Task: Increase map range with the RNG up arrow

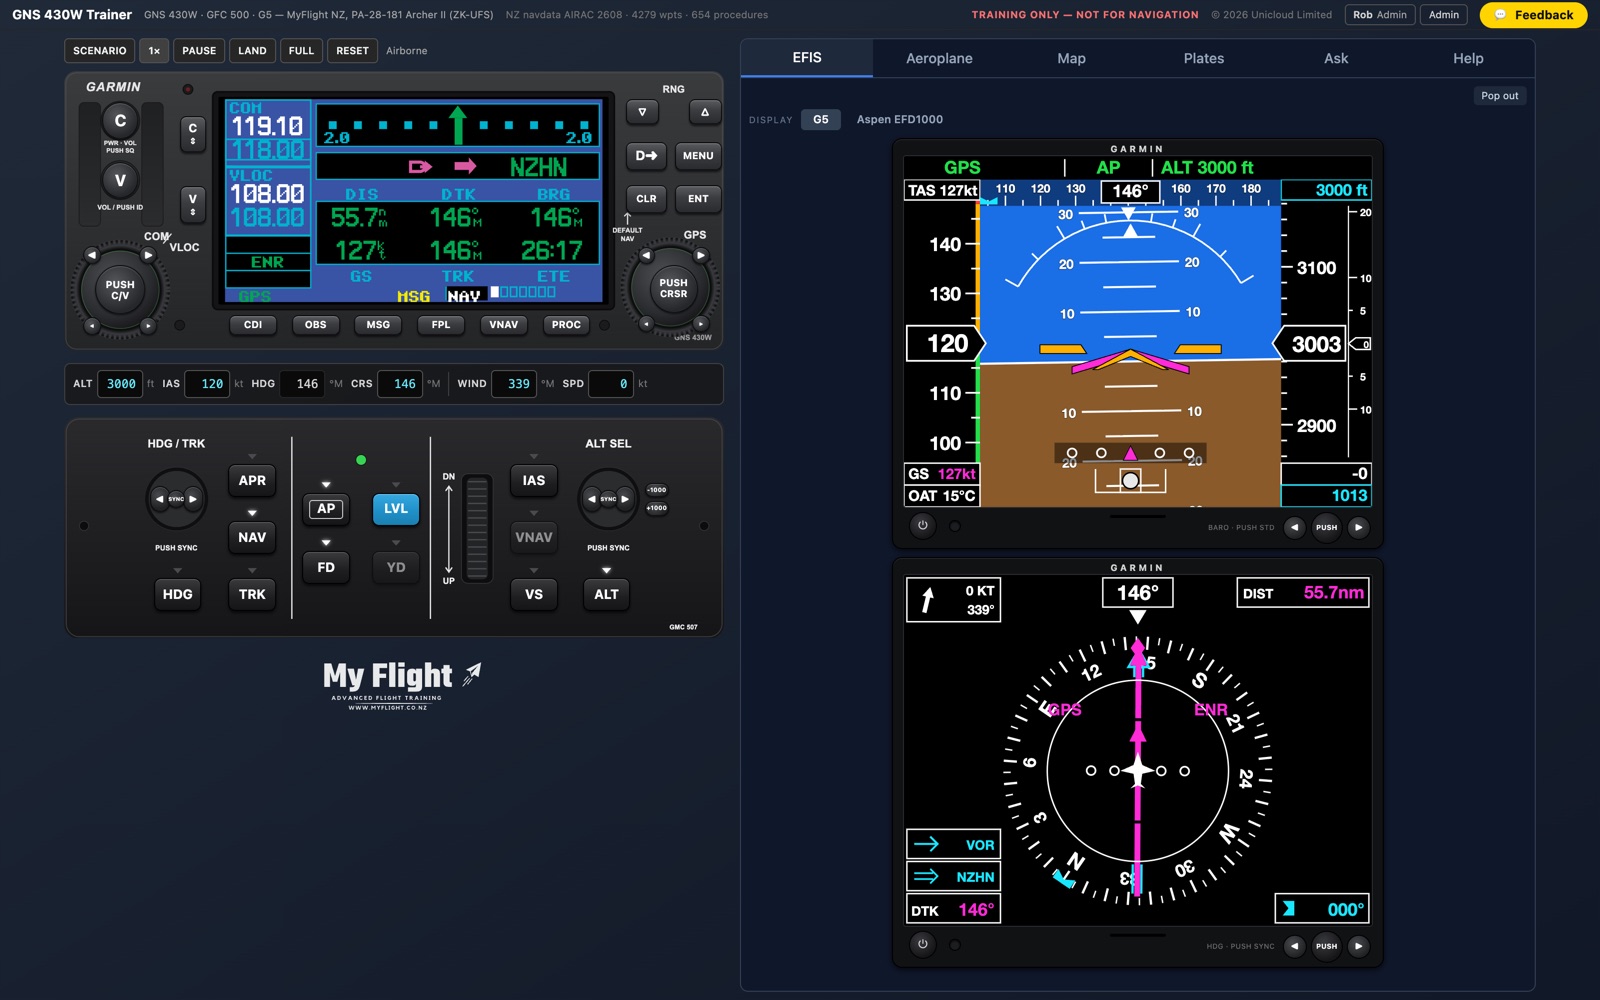Action: [x=705, y=112]
